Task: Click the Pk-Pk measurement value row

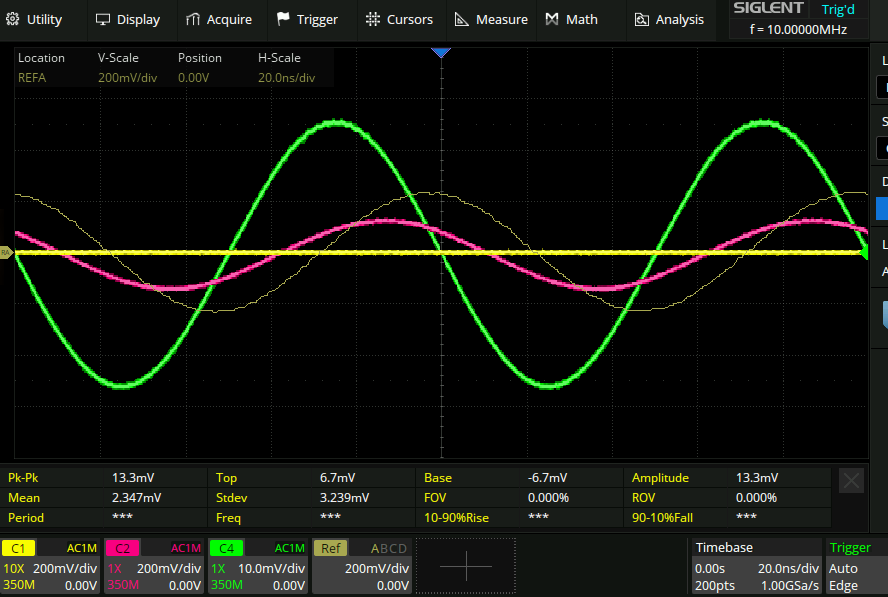Action: [x=106, y=478]
